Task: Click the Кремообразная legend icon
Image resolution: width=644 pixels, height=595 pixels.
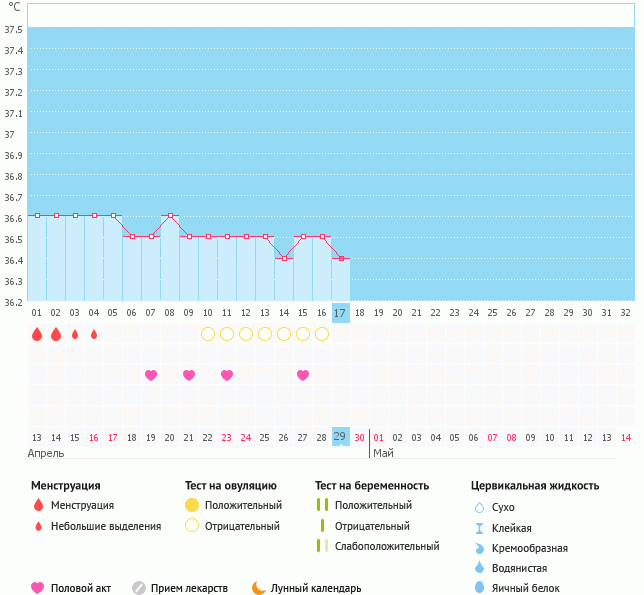Action: [479, 548]
